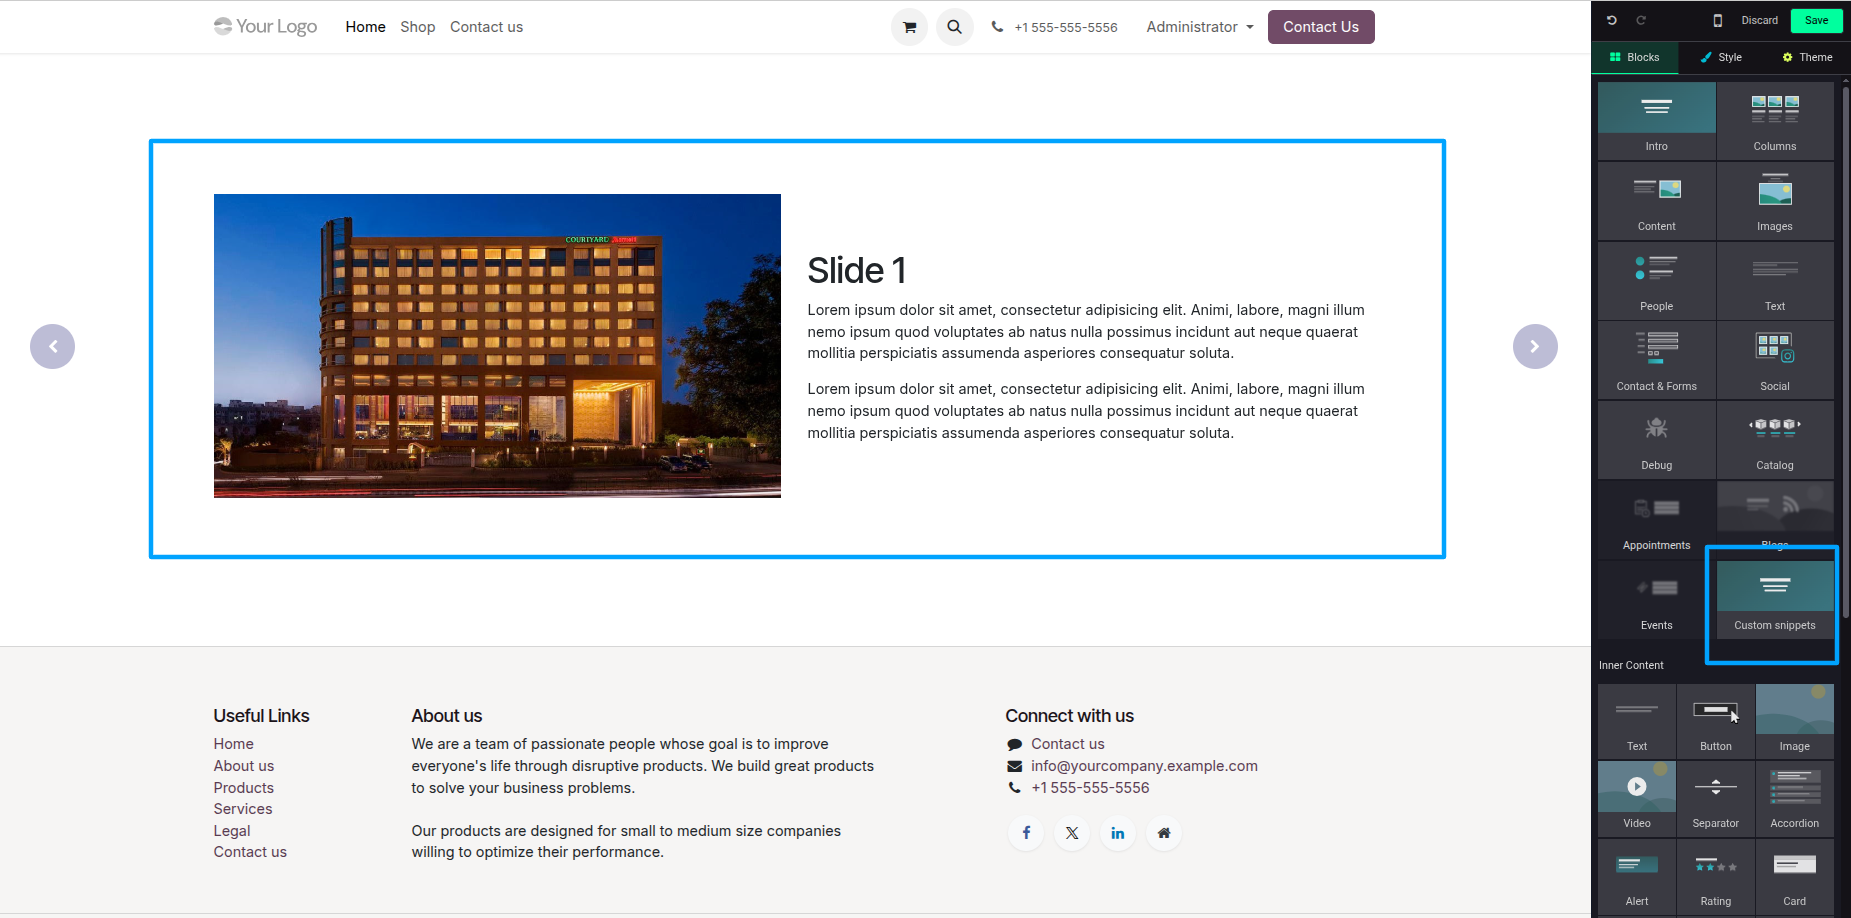The image size is (1851, 918).
Task: Open the Custom snippets block
Action: tap(1775, 599)
